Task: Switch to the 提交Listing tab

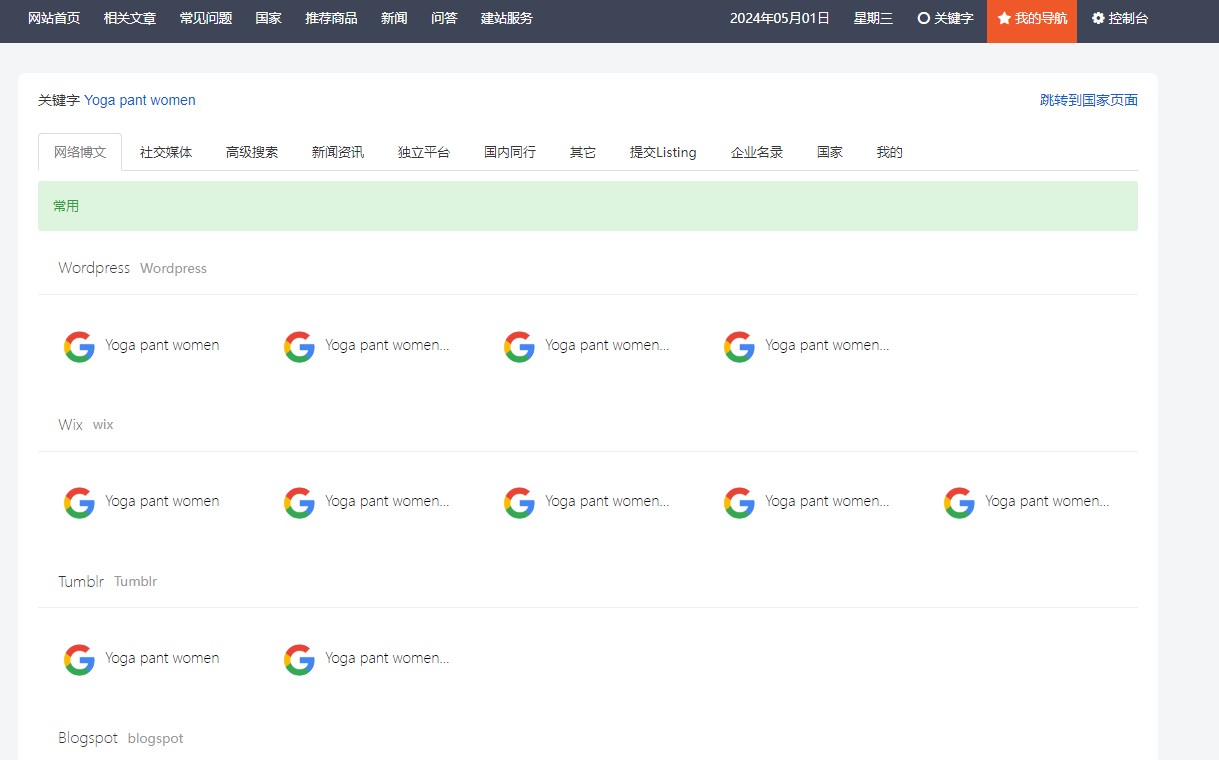Action: [663, 152]
